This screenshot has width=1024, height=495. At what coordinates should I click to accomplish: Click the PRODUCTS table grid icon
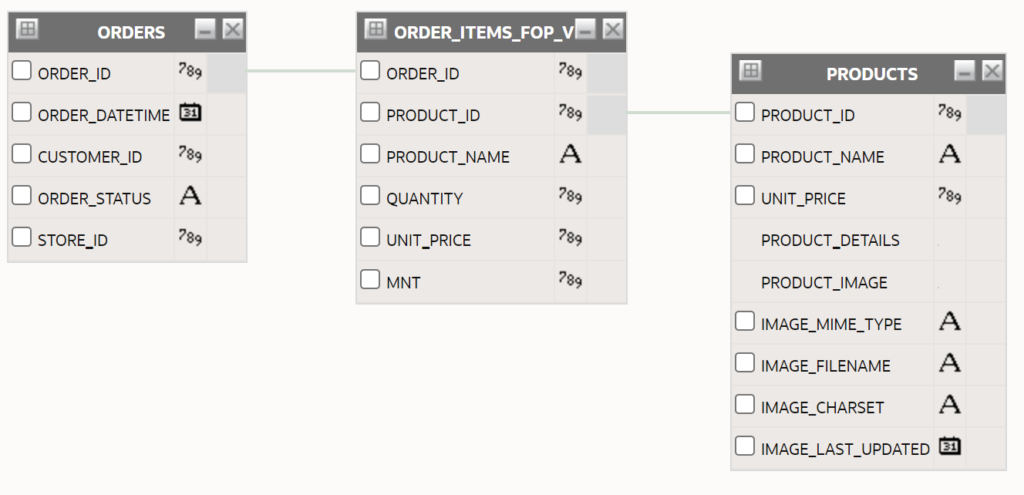point(750,70)
